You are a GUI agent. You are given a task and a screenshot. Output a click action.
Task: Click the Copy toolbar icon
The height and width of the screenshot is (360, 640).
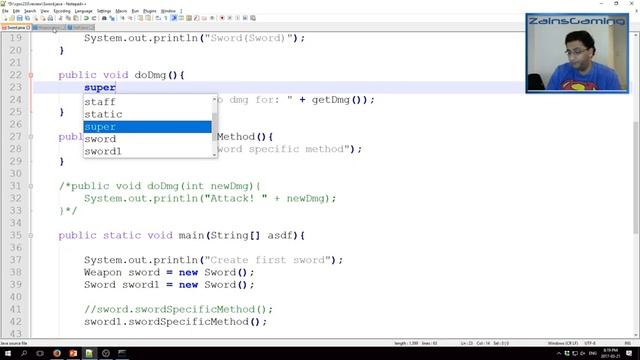pyautogui.click(x=68, y=18)
